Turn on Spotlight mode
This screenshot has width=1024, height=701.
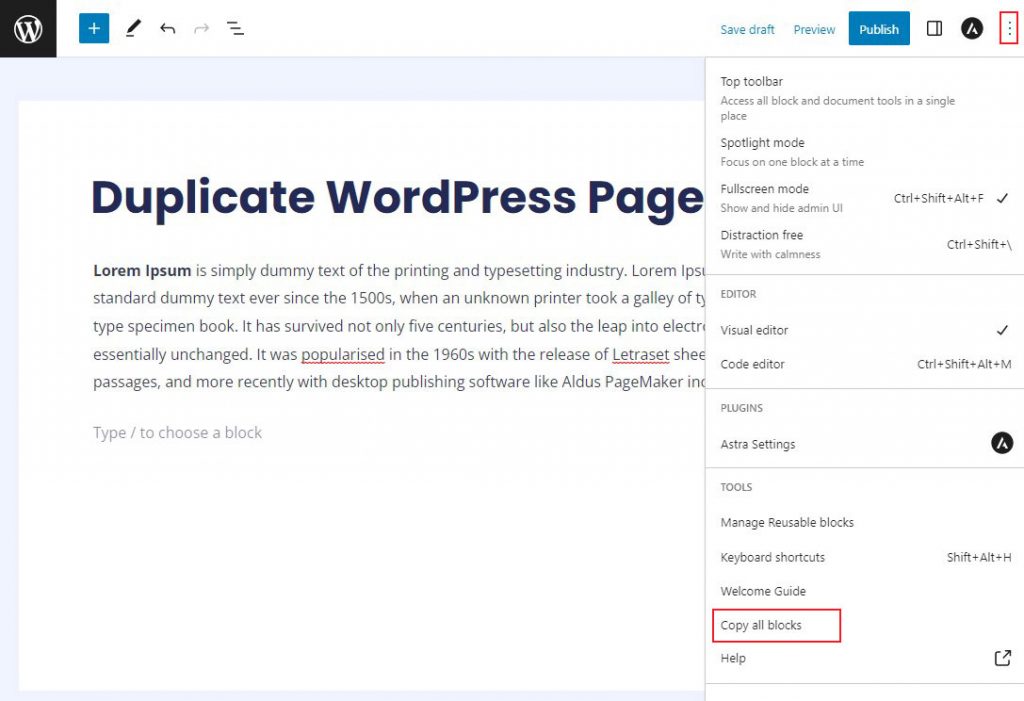point(763,142)
